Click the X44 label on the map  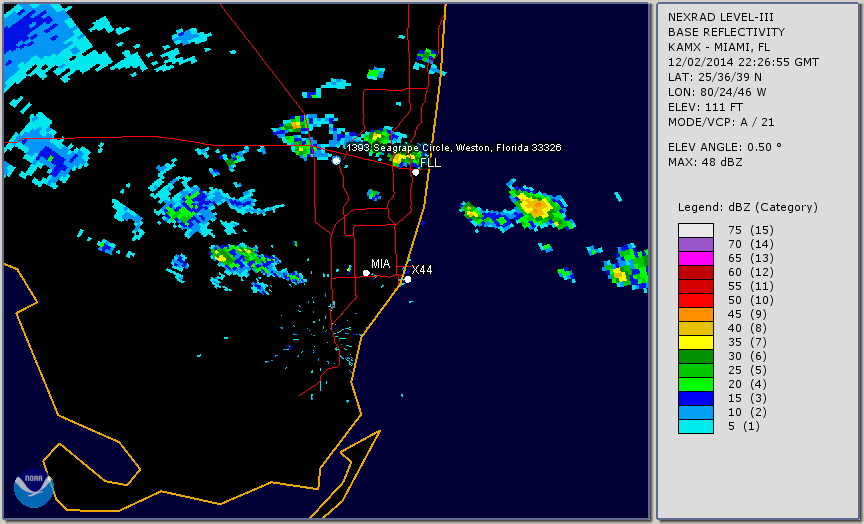(x=422, y=269)
